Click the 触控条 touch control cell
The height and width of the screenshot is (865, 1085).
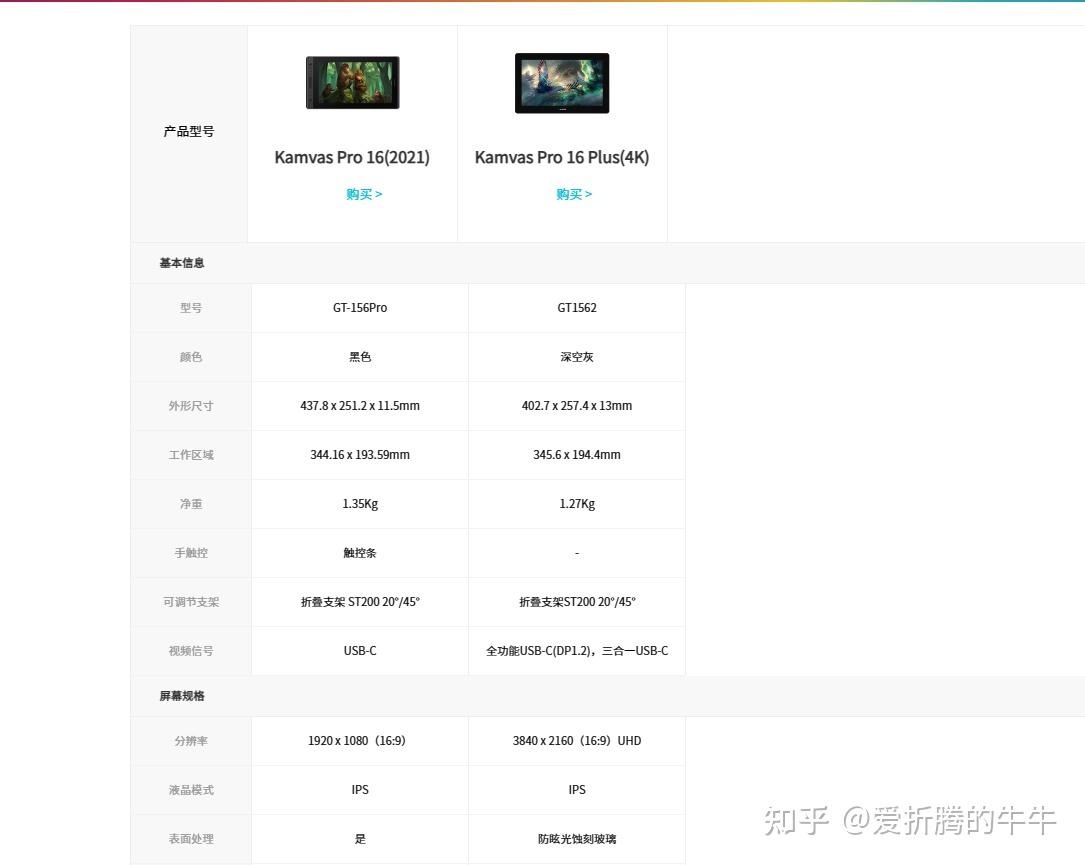pyautogui.click(x=360, y=554)
